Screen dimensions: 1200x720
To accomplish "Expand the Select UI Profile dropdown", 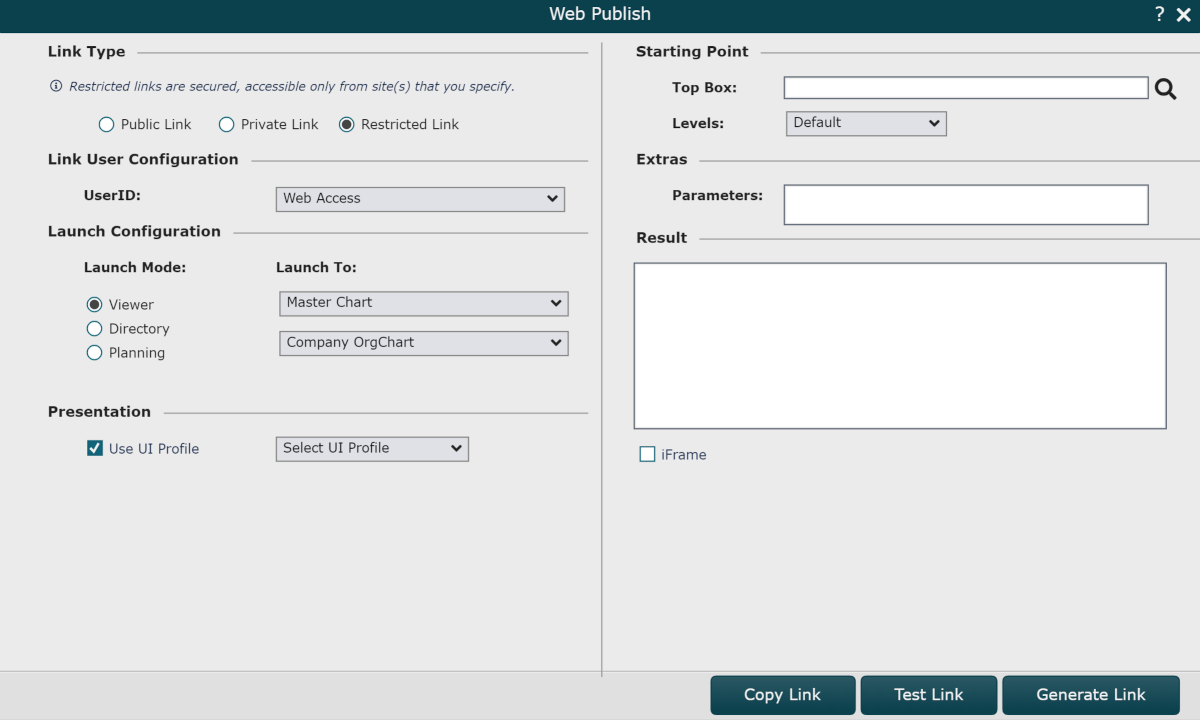I will pos(371,449).
